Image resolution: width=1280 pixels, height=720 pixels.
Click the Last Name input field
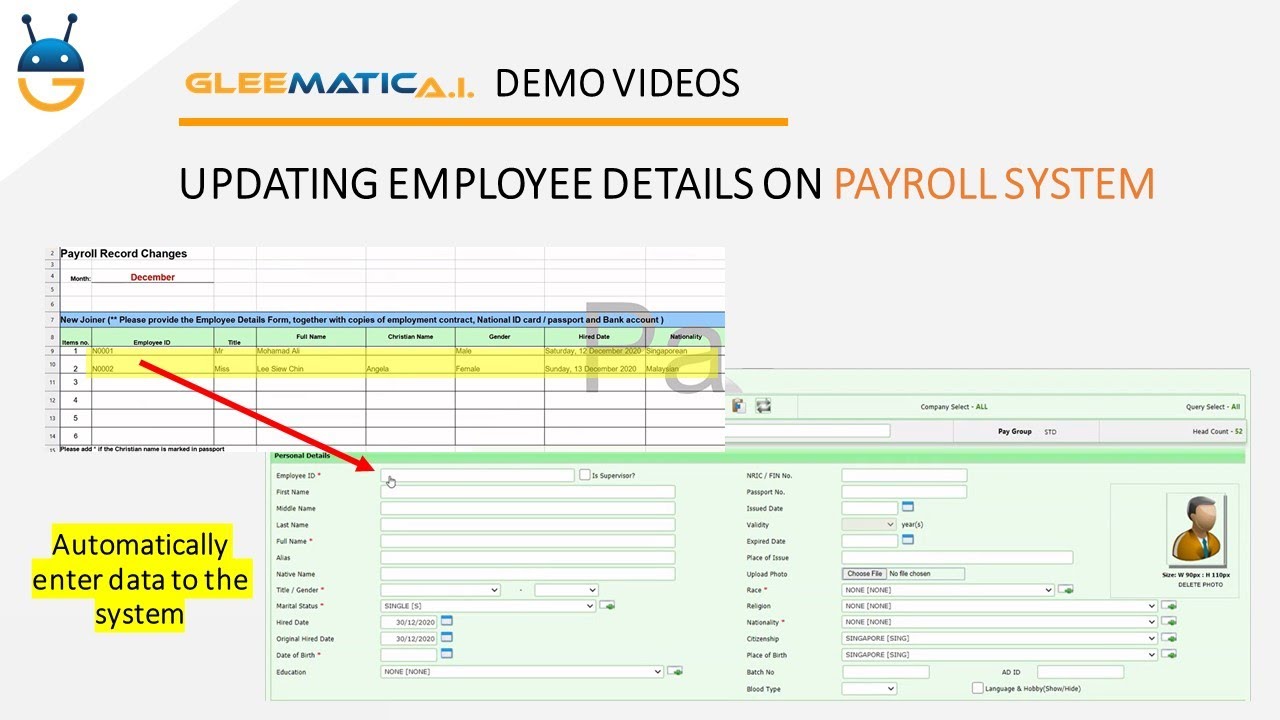528,525
